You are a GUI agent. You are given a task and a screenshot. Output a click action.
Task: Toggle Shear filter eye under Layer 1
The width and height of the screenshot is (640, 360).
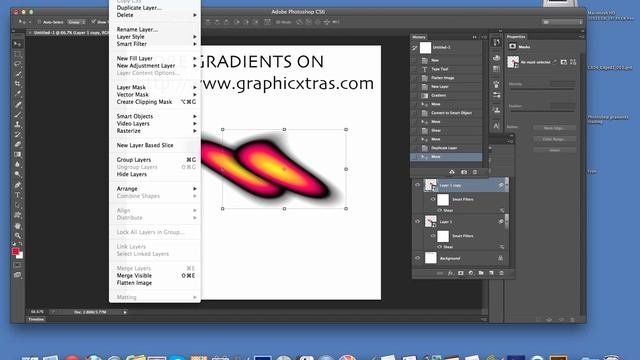[x=440, y=247]
